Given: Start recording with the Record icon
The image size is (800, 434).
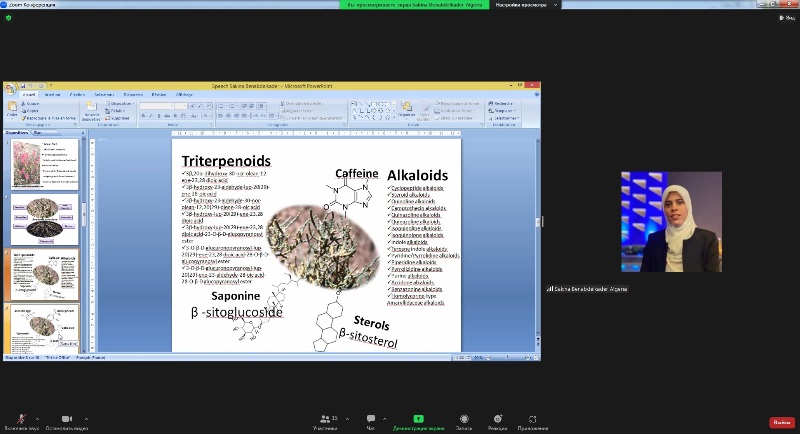Looking at the screenshot, I should pyautogui.click(x=464, y=420).
